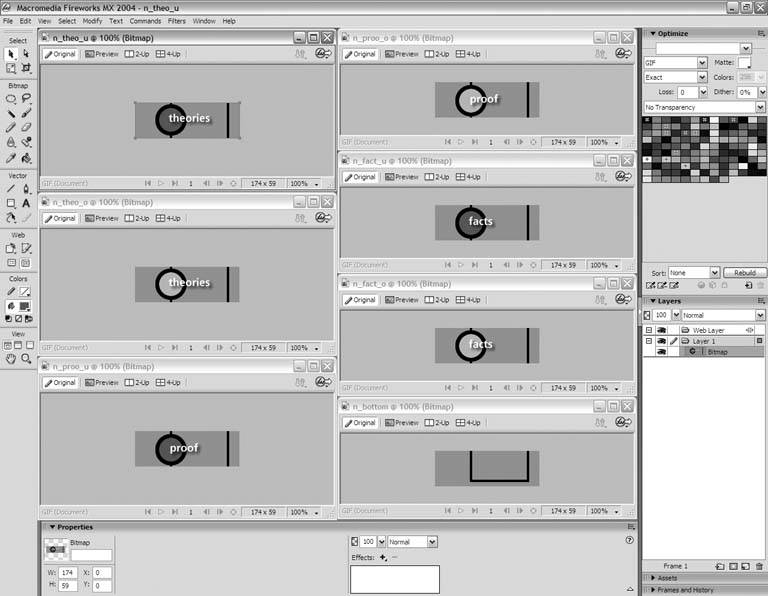Activate the Zoom magnifier tool
This screenshot has width=768, height=596.
pos(26,358)
